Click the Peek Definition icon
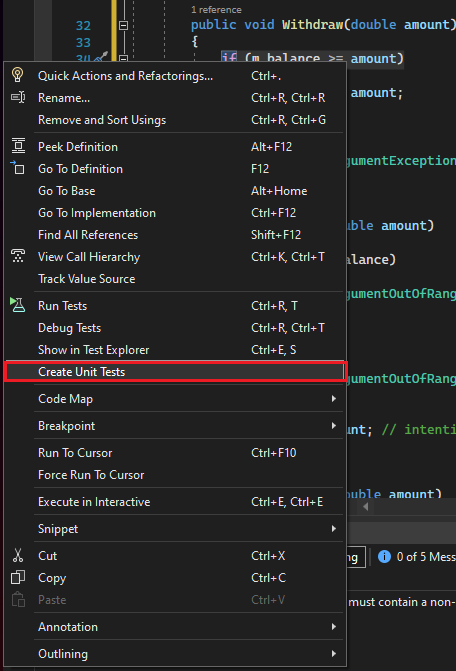Image resolution: width=456 pixels, height=671 pixels. [18, 146]
